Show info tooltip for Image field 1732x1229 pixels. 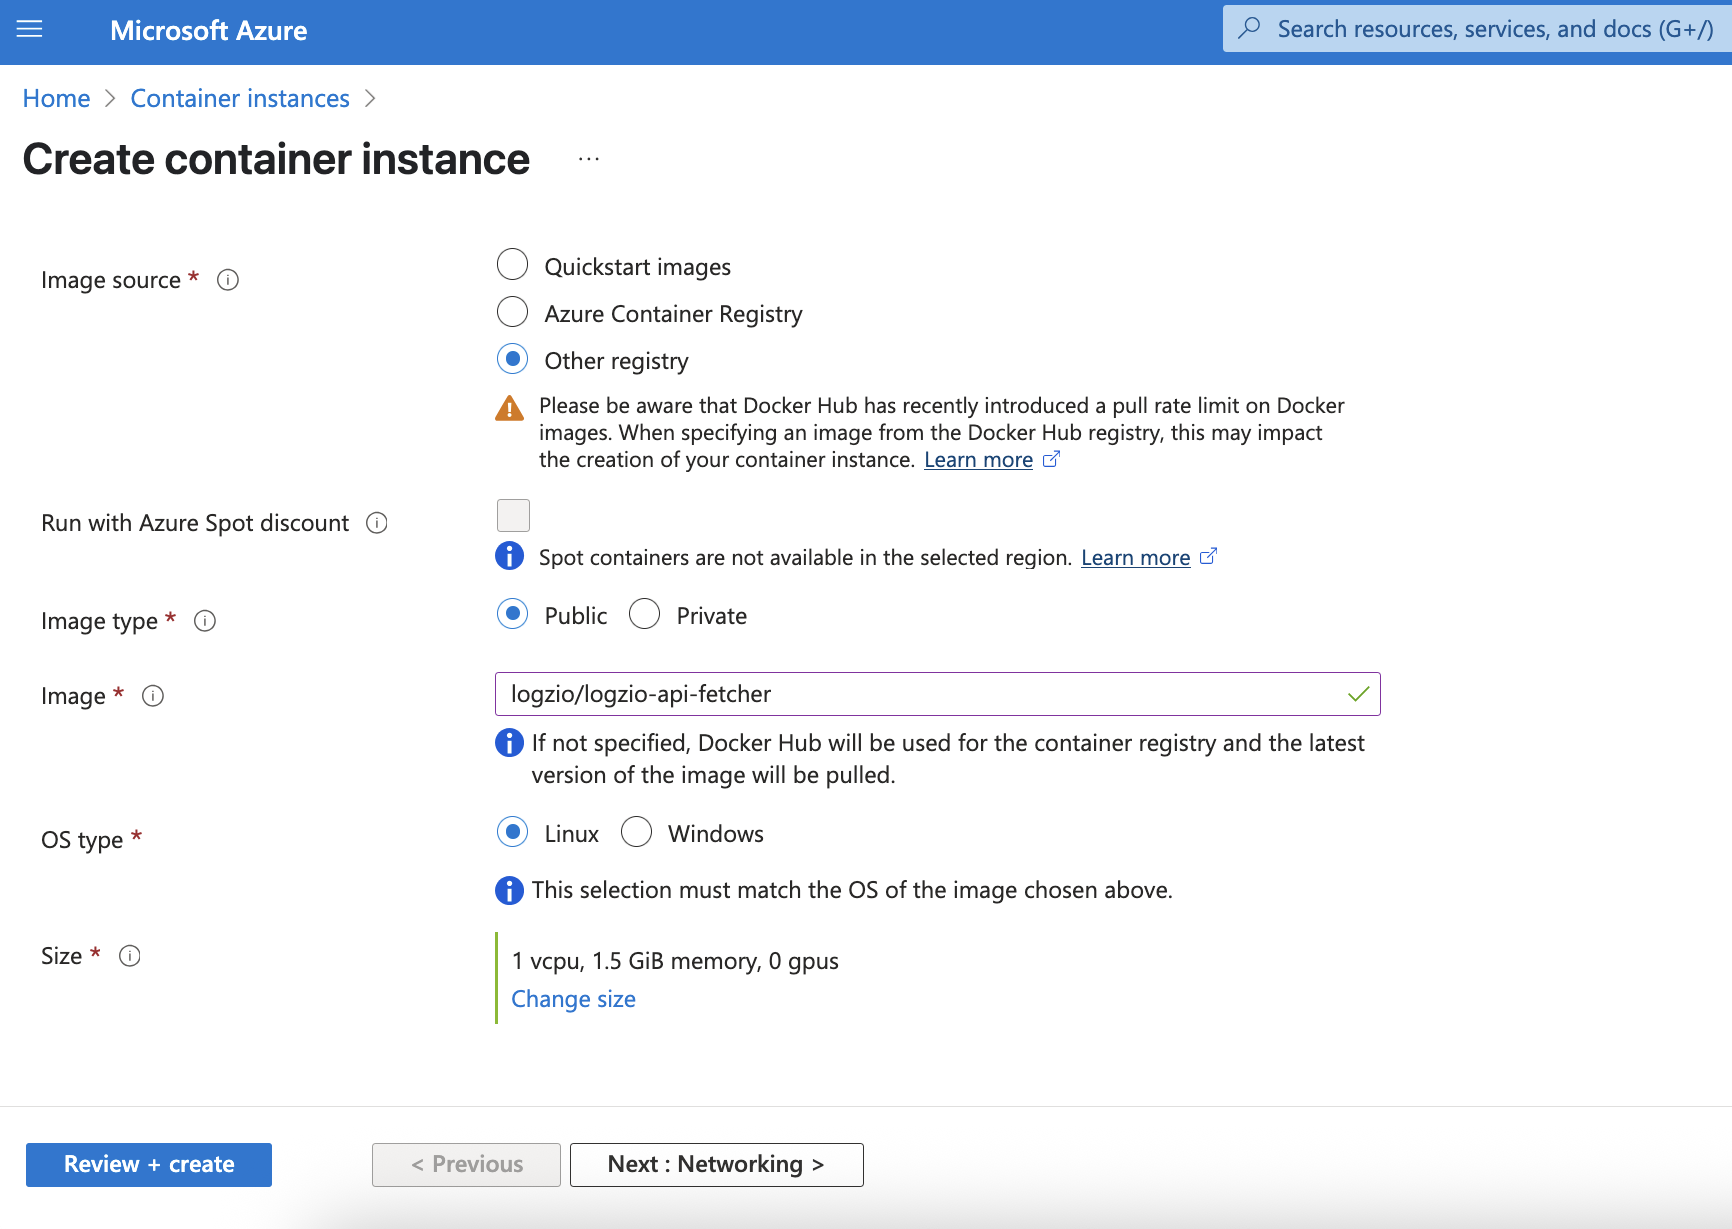(x=153, y=696)
